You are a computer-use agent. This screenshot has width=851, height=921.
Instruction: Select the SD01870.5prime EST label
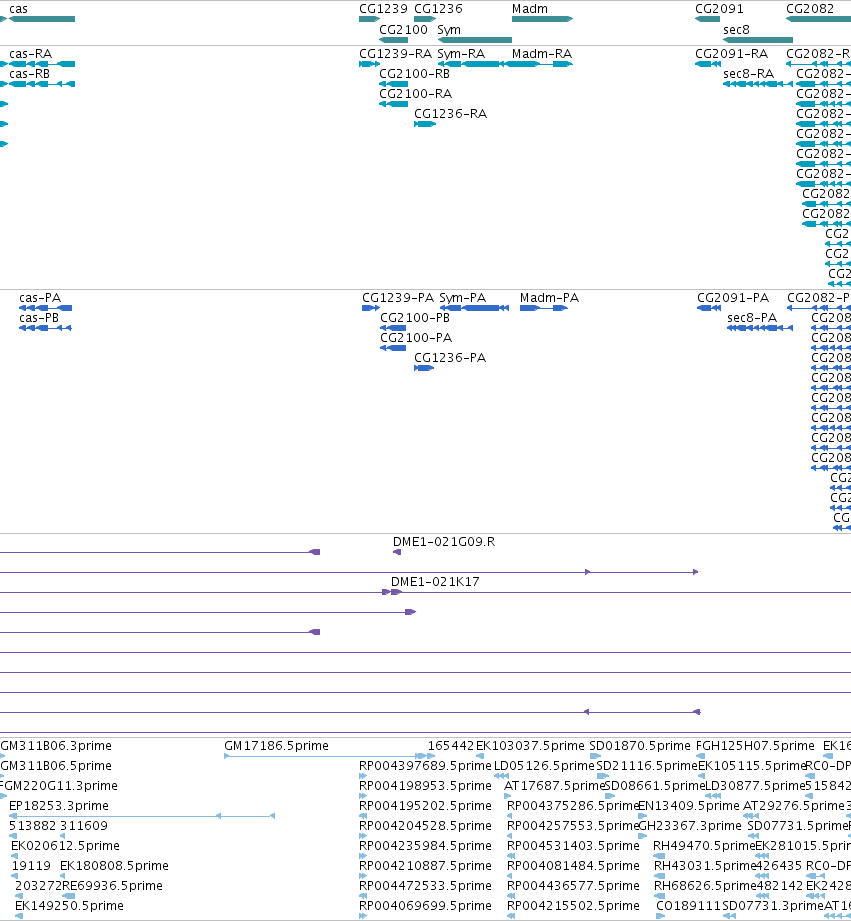pyautogui.click(x=640, y=746)
